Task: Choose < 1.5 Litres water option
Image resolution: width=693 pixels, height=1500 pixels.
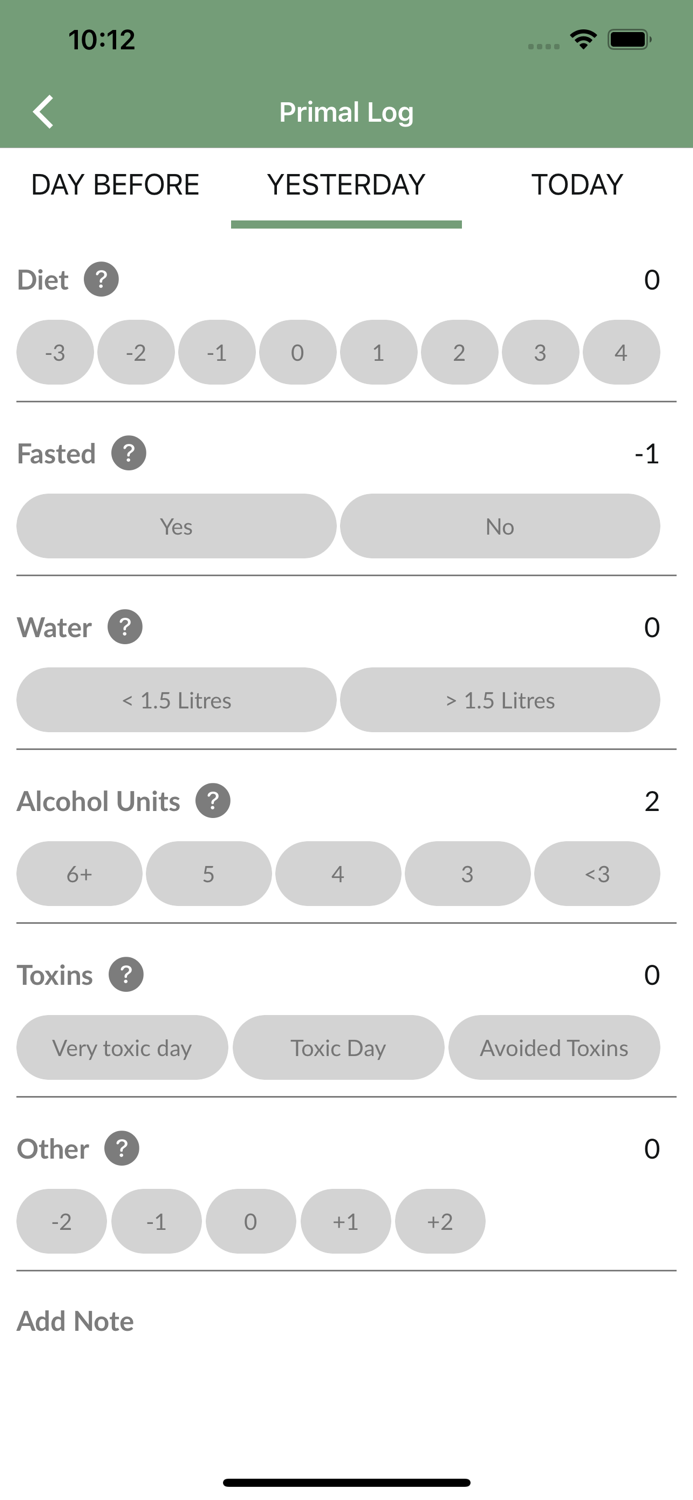Action: (x=176, y=700)
